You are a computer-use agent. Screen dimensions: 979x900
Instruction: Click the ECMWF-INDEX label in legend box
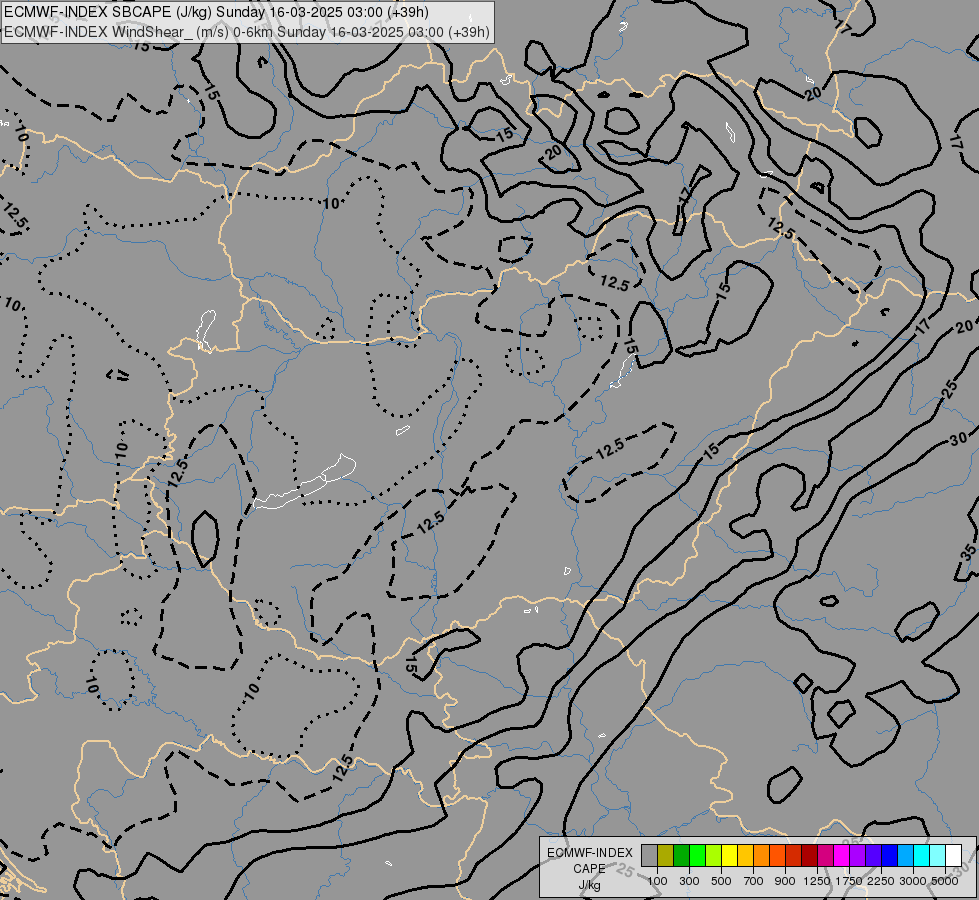(589, 853)
